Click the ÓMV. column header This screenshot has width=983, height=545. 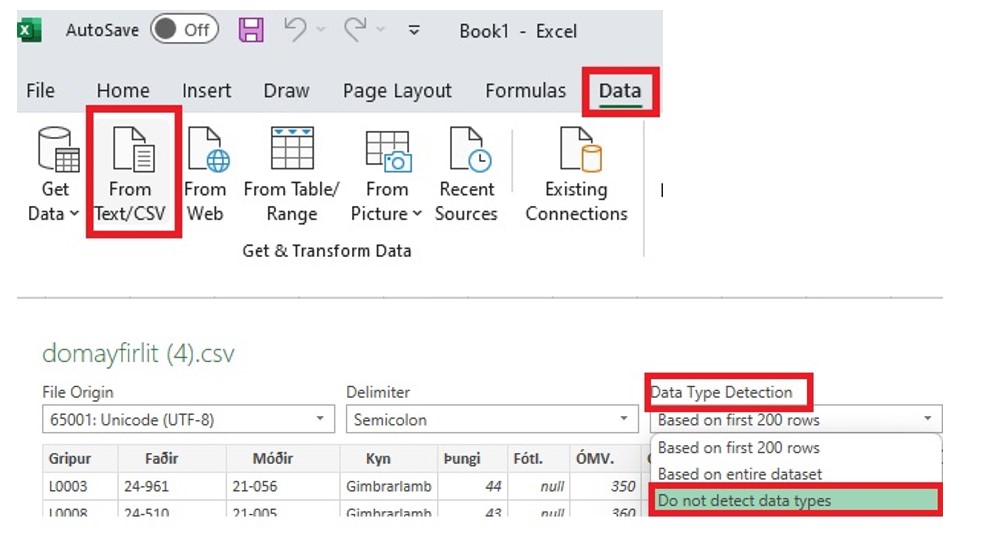pyautogui.click(x=606, y=458)
